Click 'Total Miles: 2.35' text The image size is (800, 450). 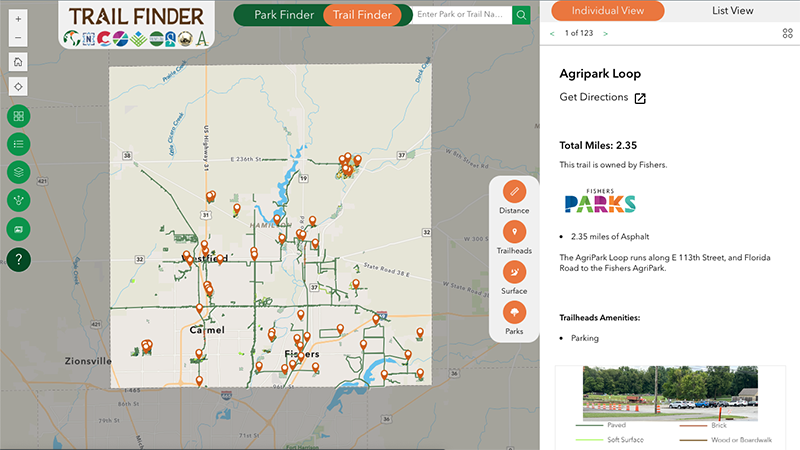click(x=598, y=145)
